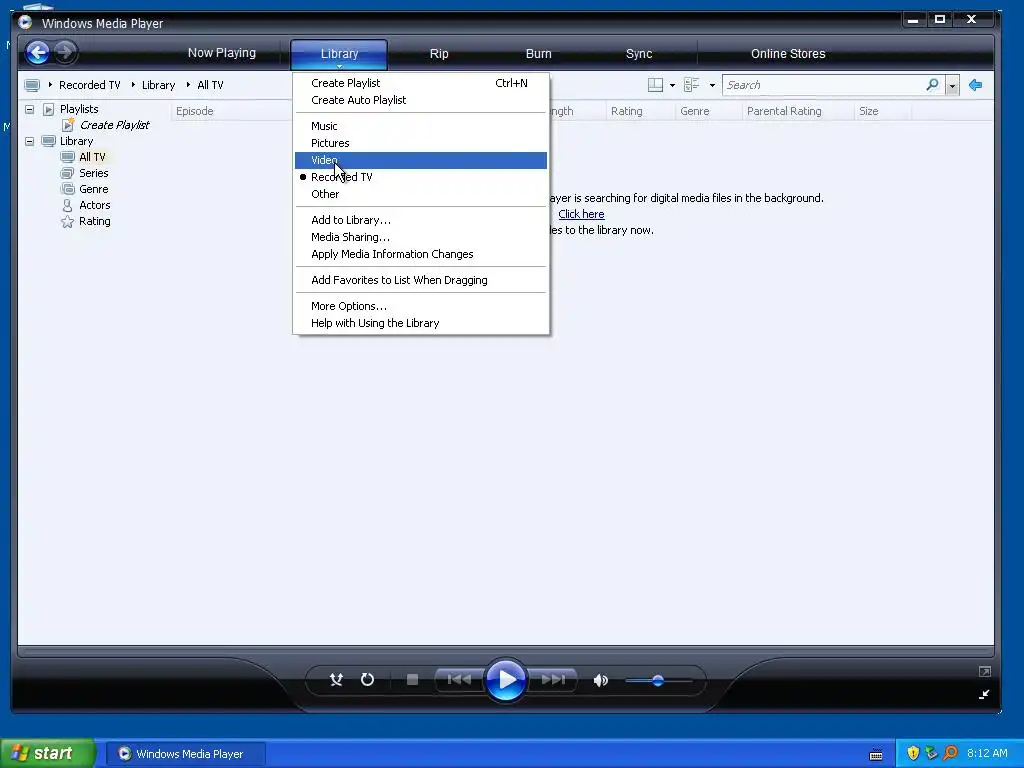Click the 'Click here' link
This screenshot has height=768, width=1024.
click(x=581, y=214)
